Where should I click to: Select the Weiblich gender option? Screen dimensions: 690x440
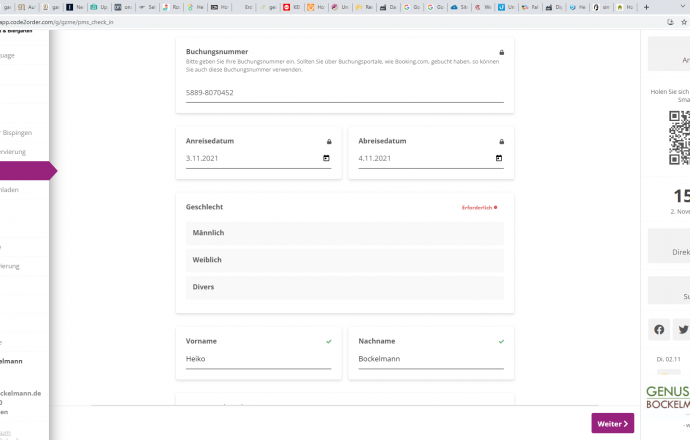(345, 260)
